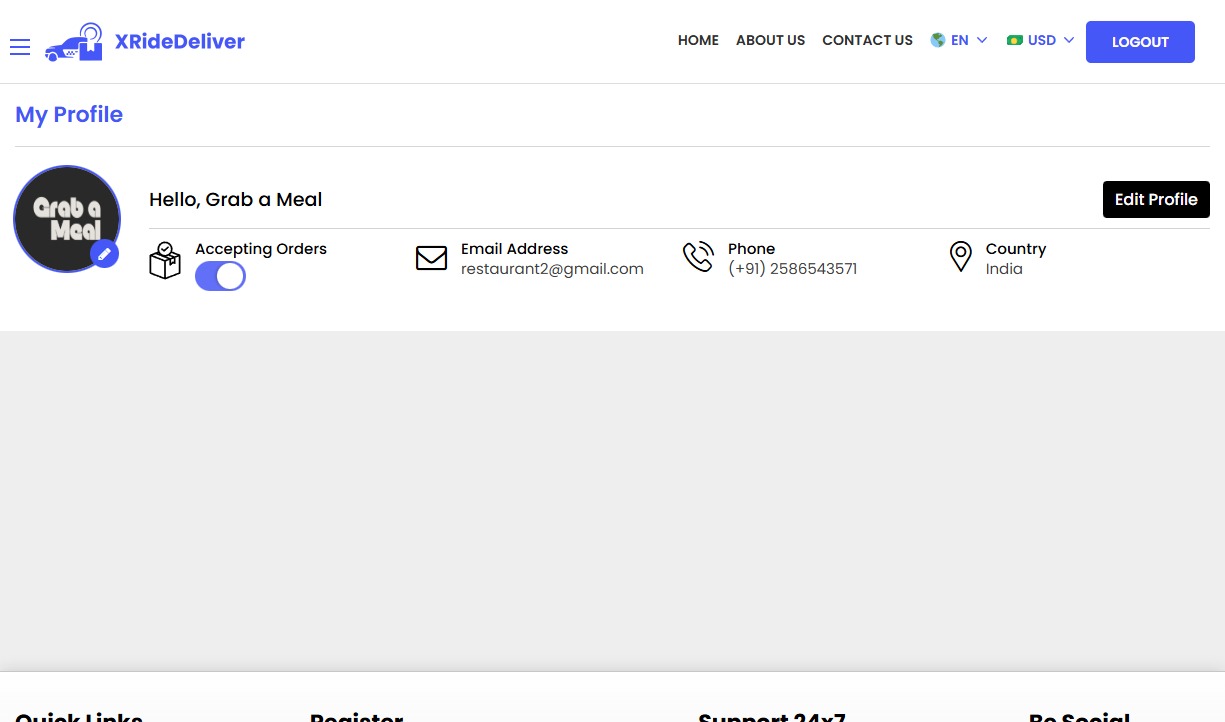Viewport: 1225px width, 722px height.
Task: Go to the HOME page
Action: (698, 41)
